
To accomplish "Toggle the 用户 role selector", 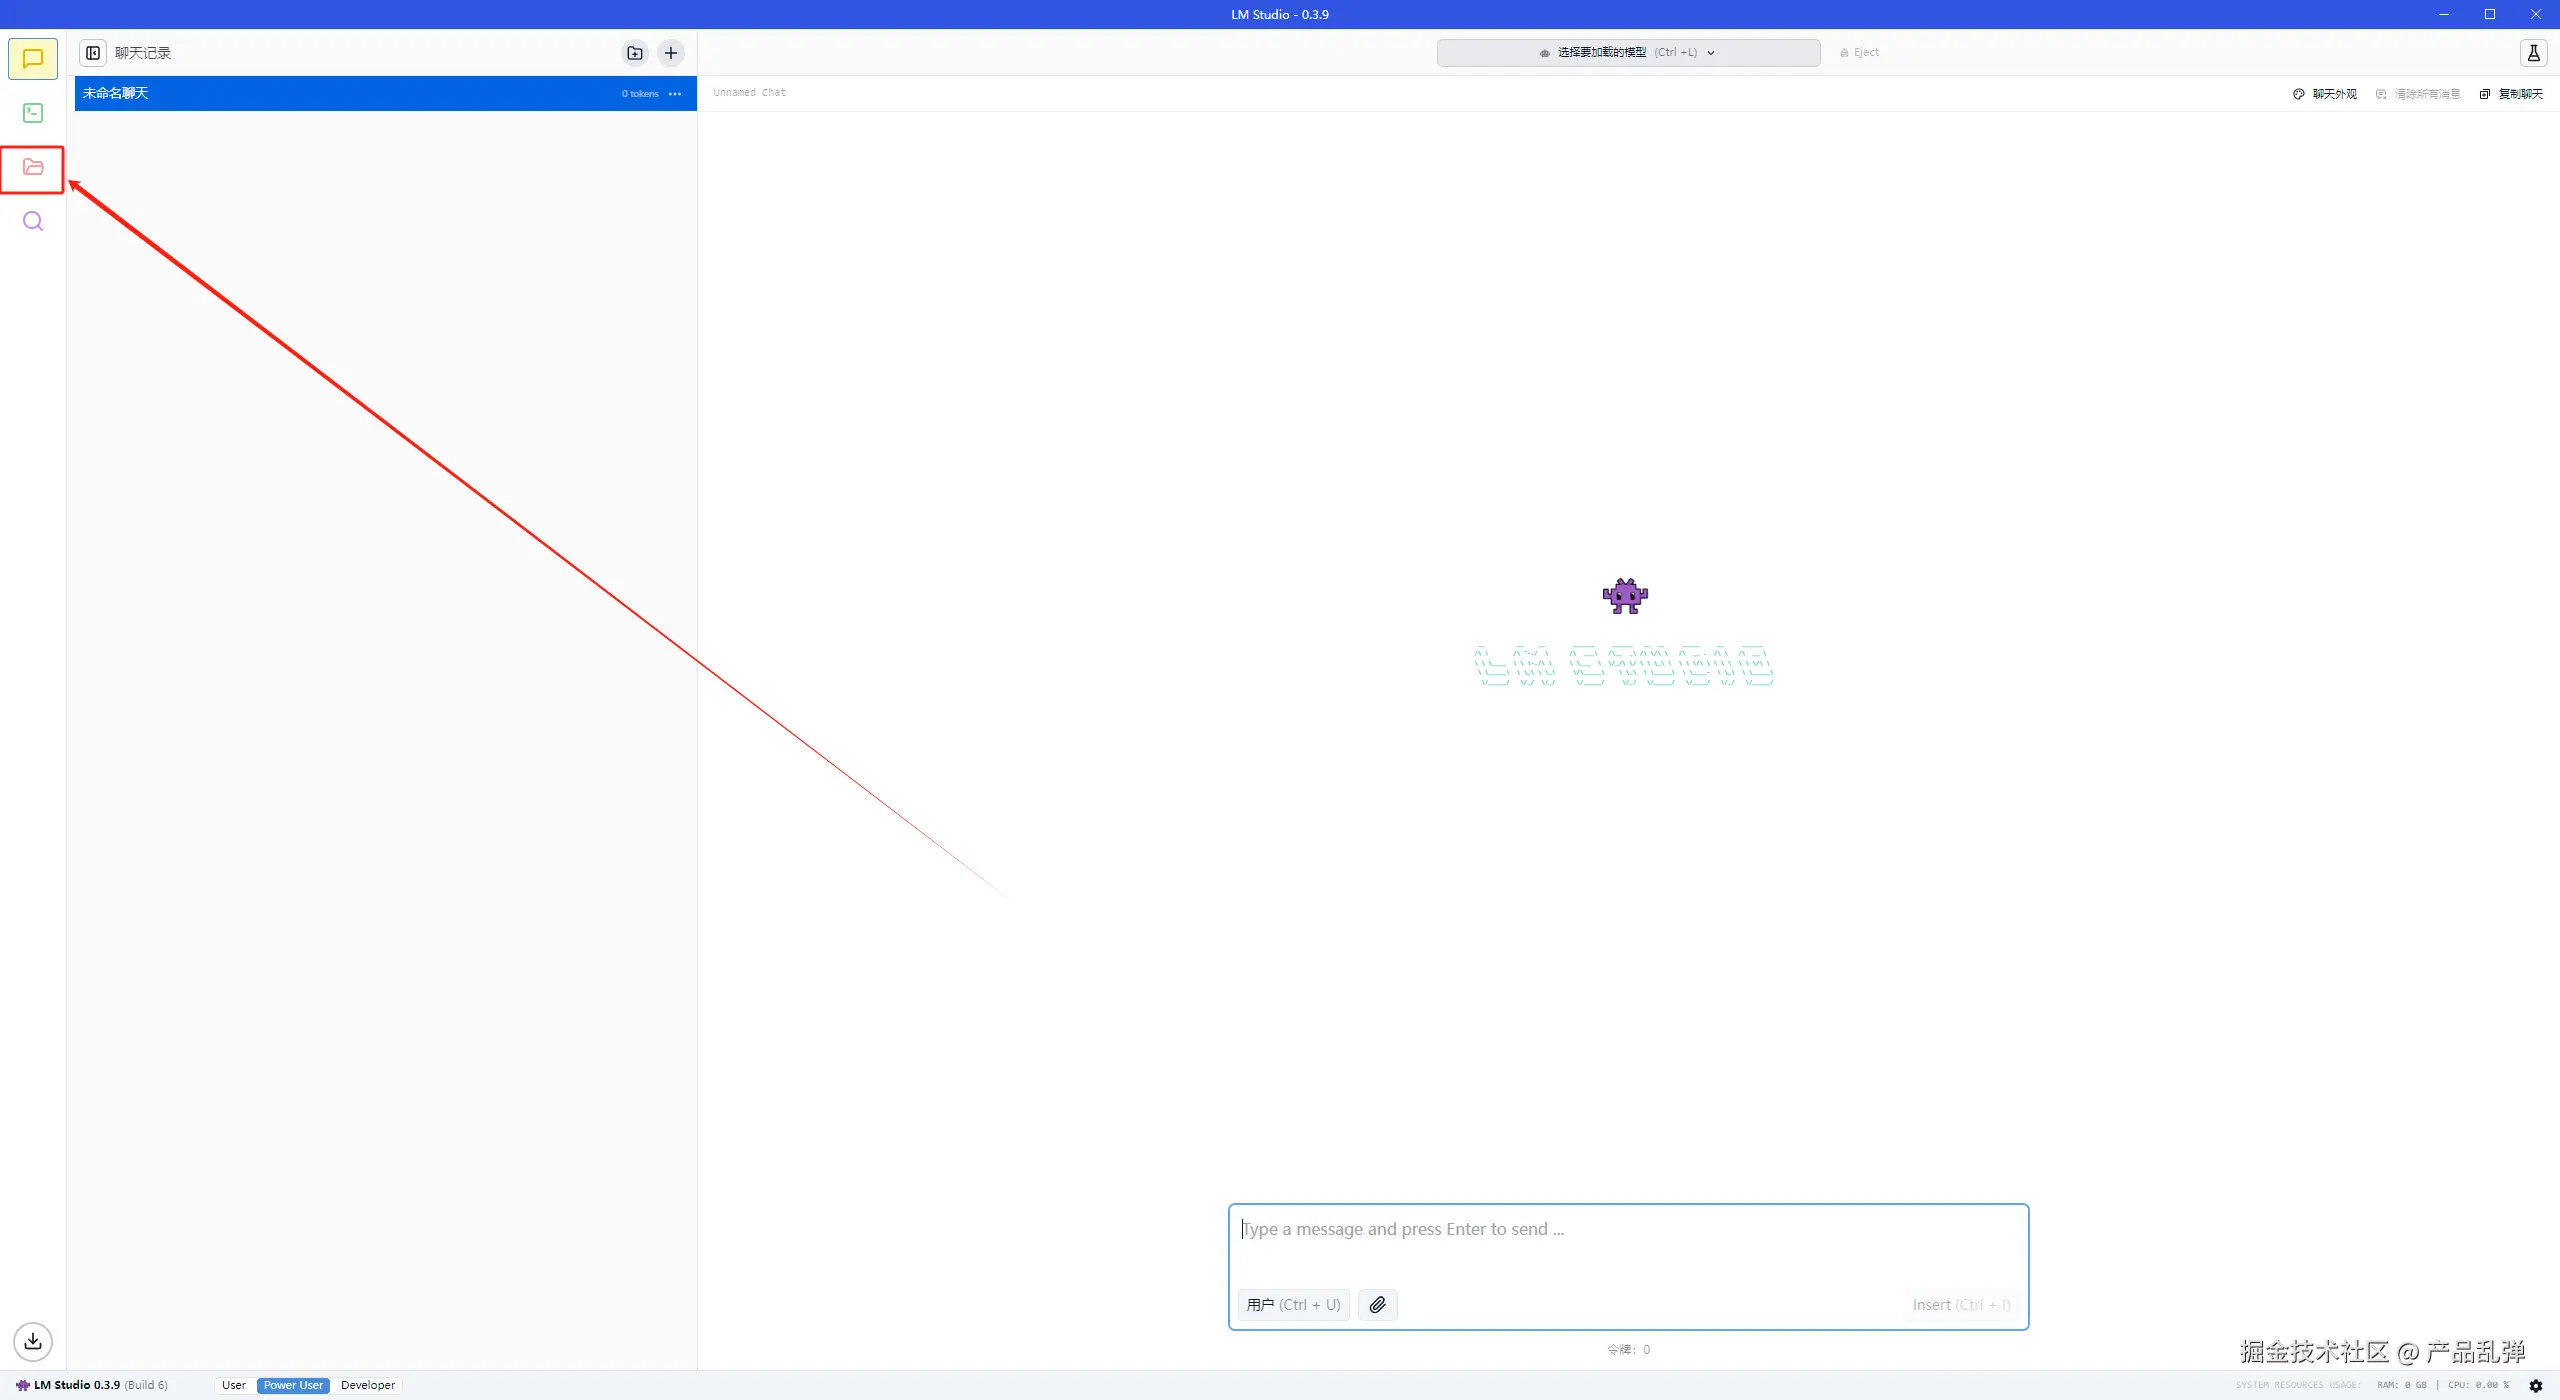I will [x=1293, y=1304].
